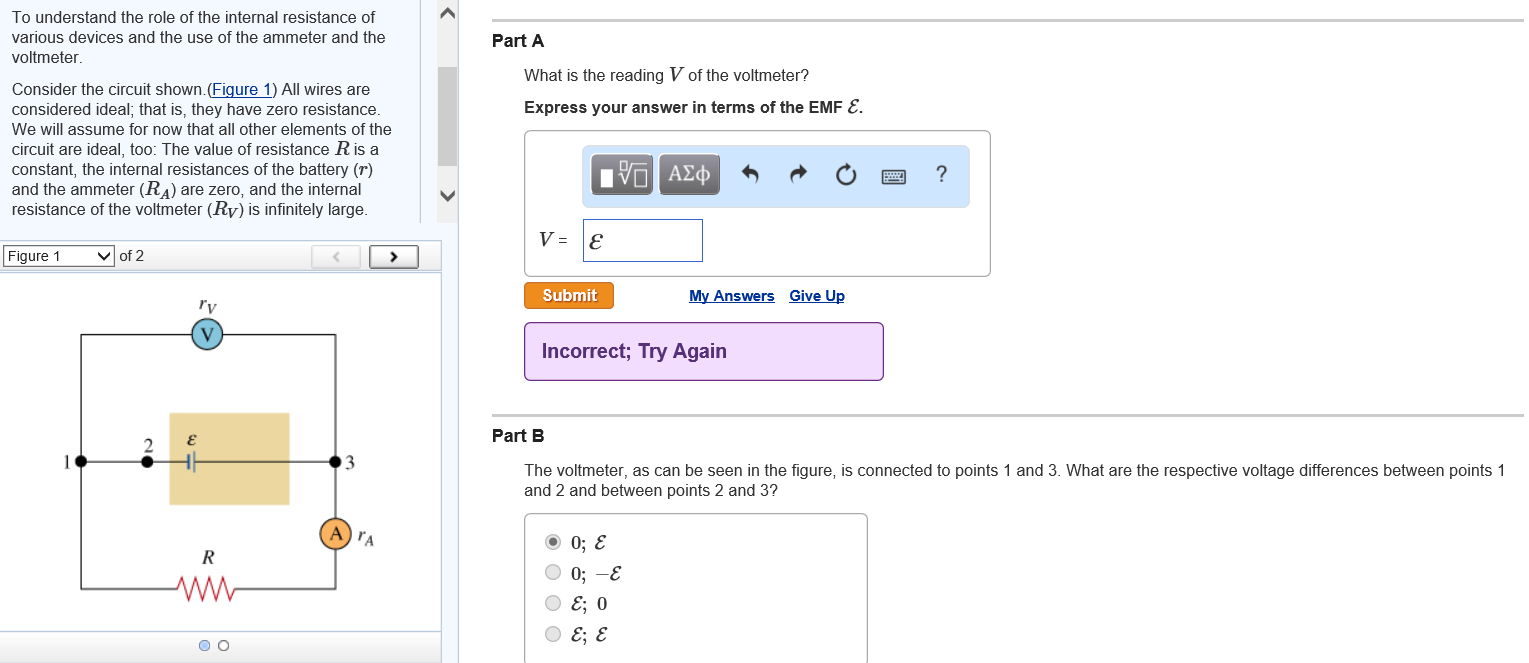
Task: Open the Greek symbols palette
Action: pos(688,175)
